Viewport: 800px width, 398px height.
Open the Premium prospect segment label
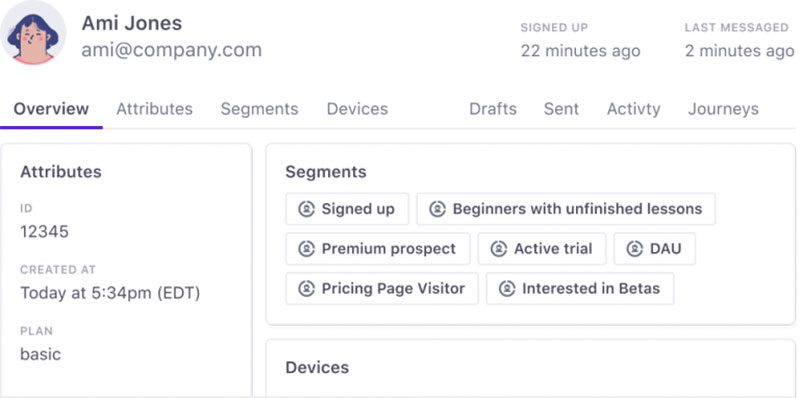[389, 248]
